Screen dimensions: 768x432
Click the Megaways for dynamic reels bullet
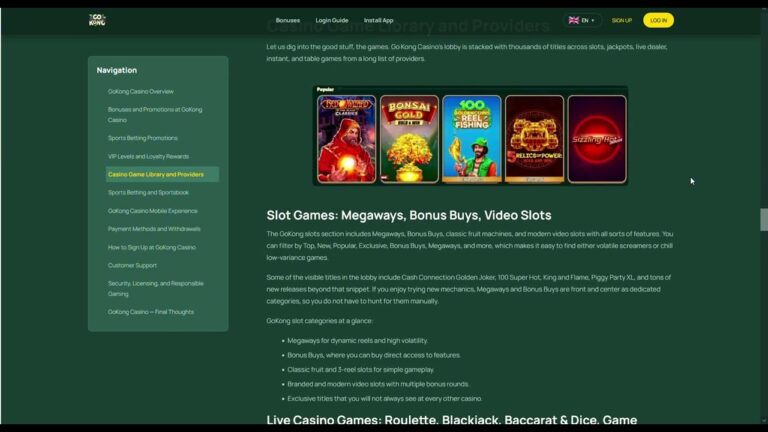[x=357, y=341]
